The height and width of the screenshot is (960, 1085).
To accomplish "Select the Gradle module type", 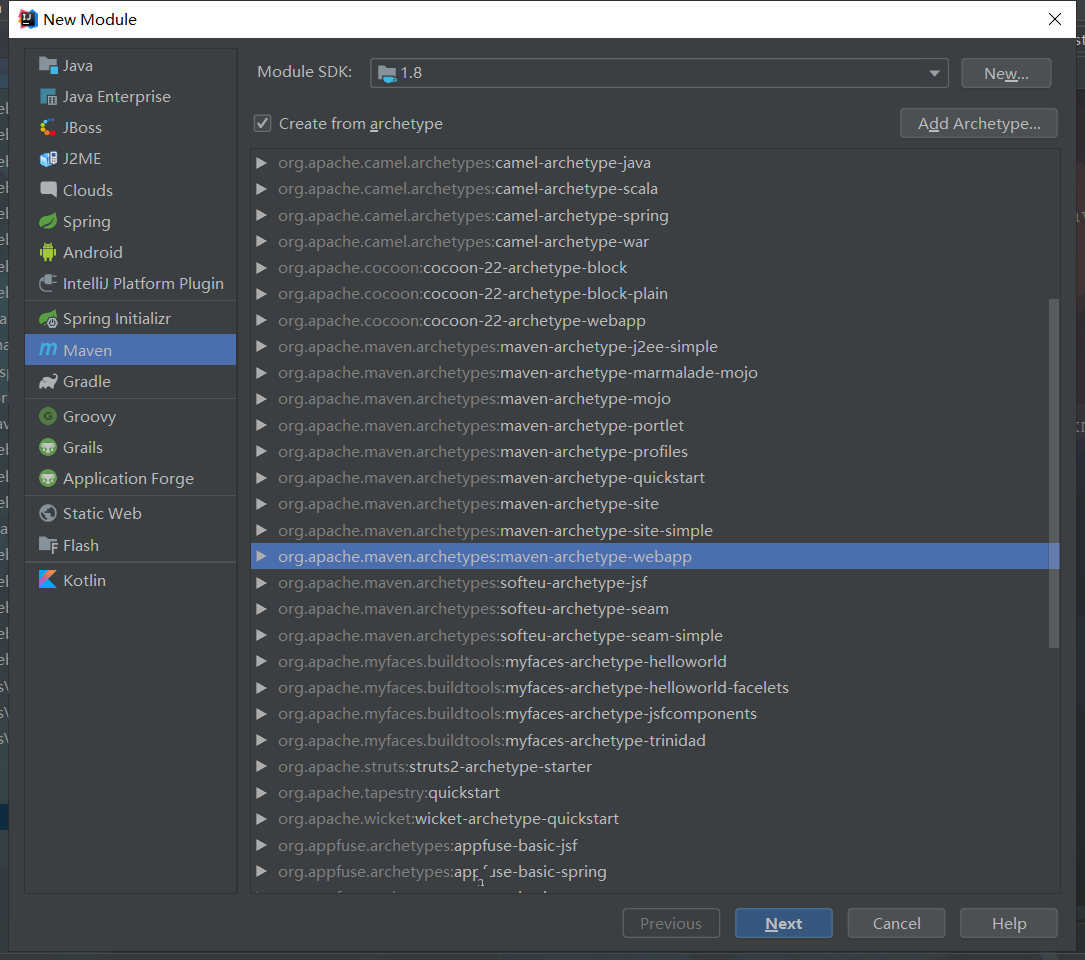I will pyautogui.click(x=130, y=381).
